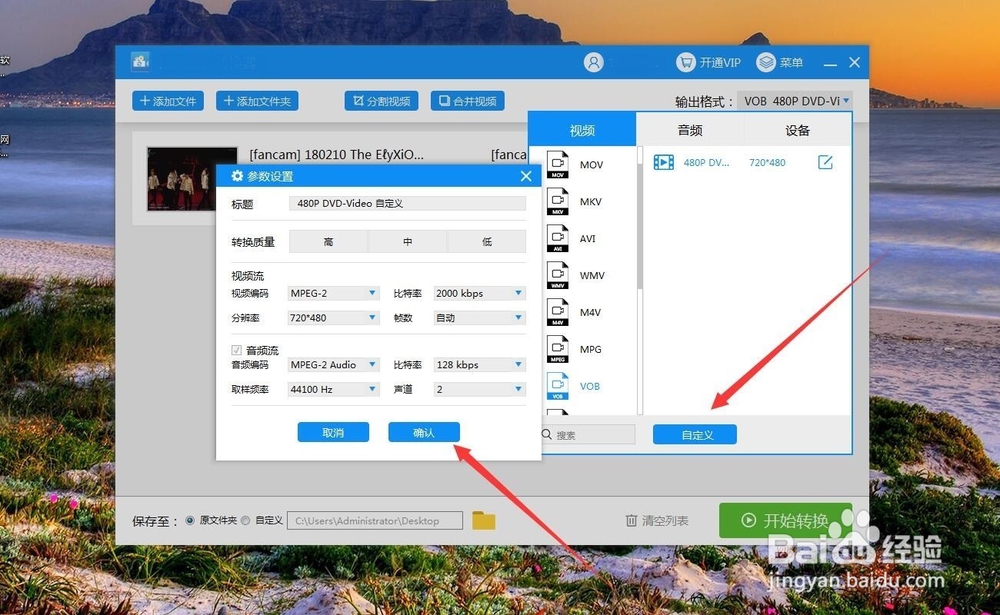Start conversion with the 开始转换 button
The image size is (1000, 615).
[x=787, y=520]
